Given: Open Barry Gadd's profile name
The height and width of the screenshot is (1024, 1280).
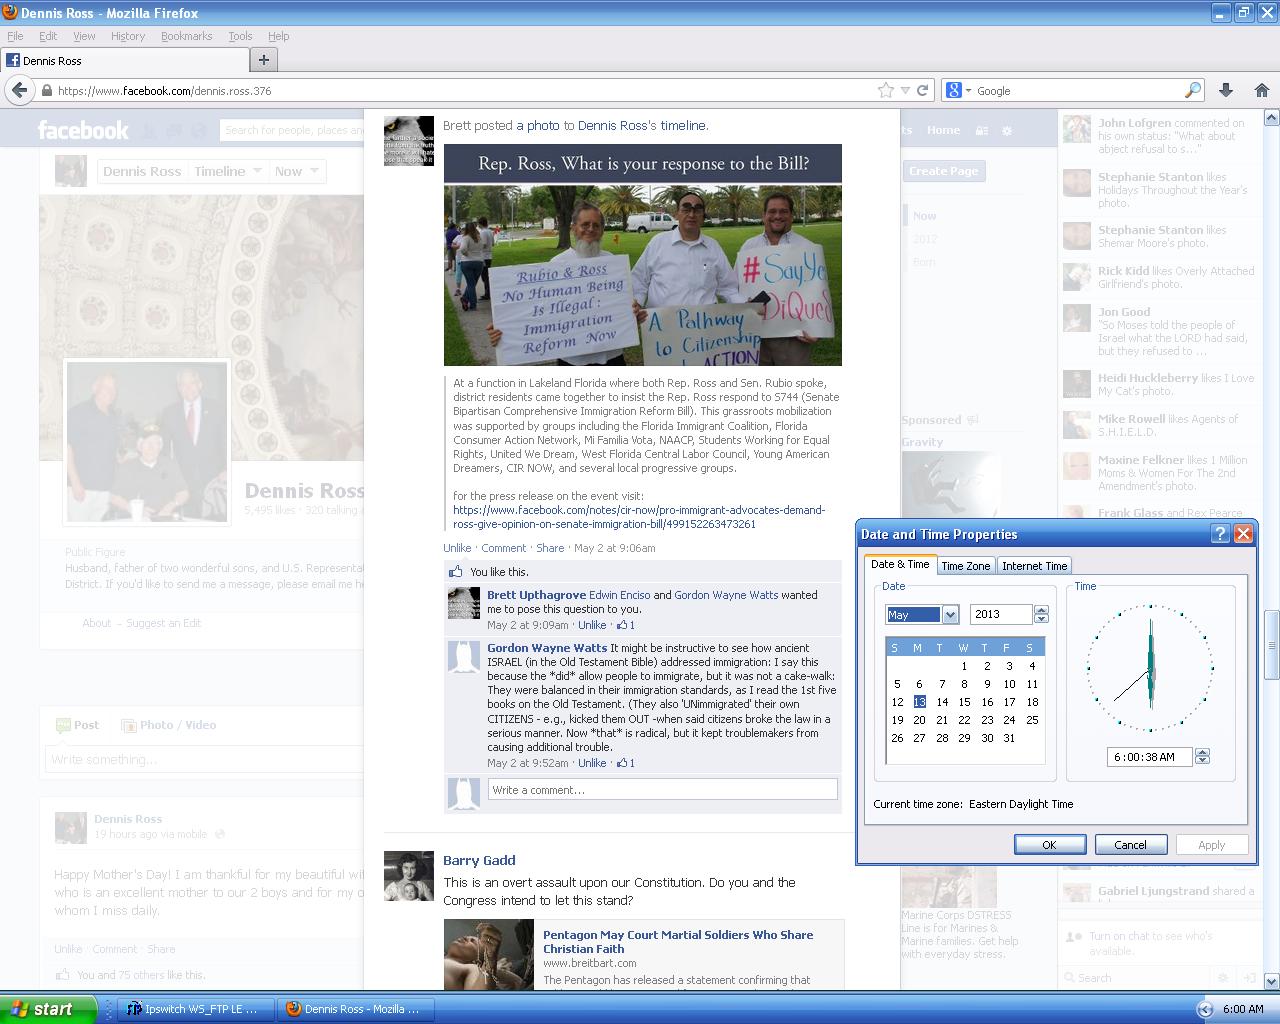Looking at the screenshot, I should pos(479,860).
